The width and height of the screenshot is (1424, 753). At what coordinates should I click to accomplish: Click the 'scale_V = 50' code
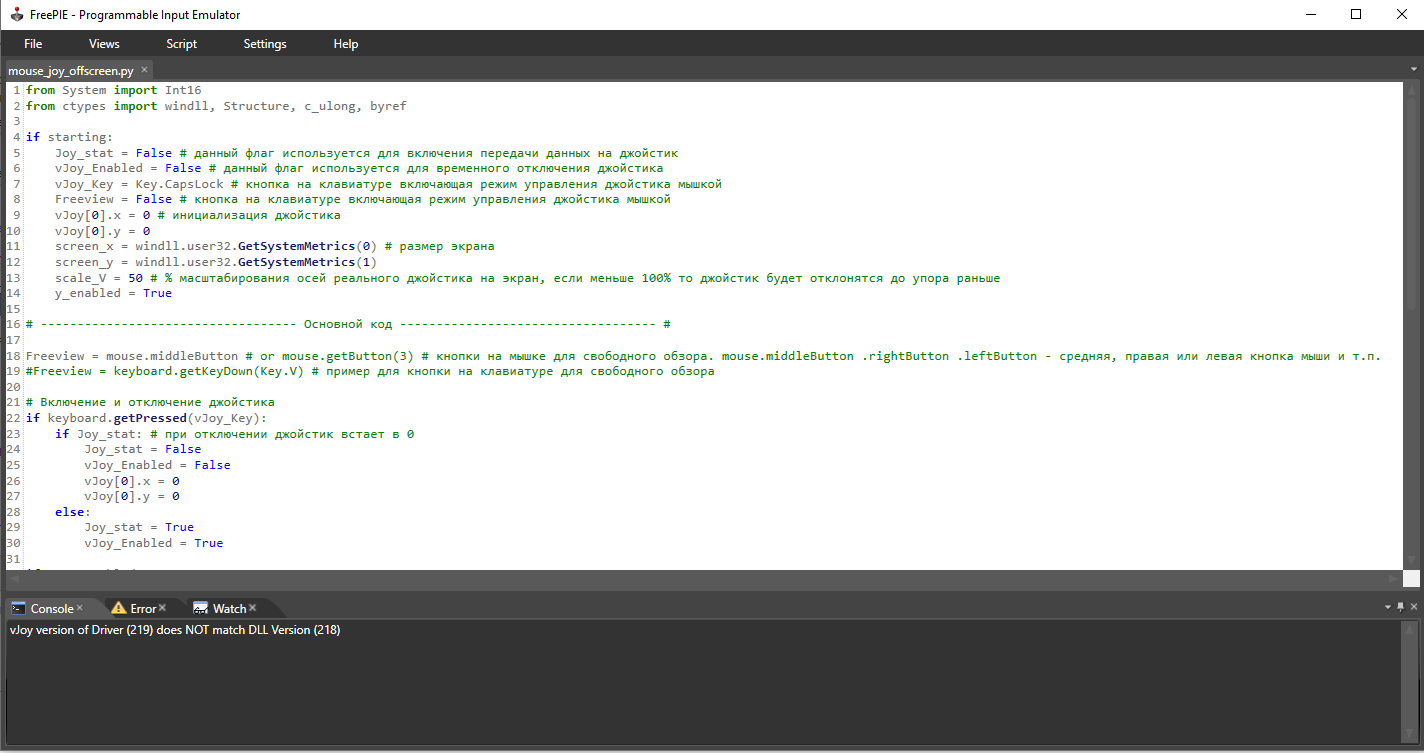(x=99, y=278)
